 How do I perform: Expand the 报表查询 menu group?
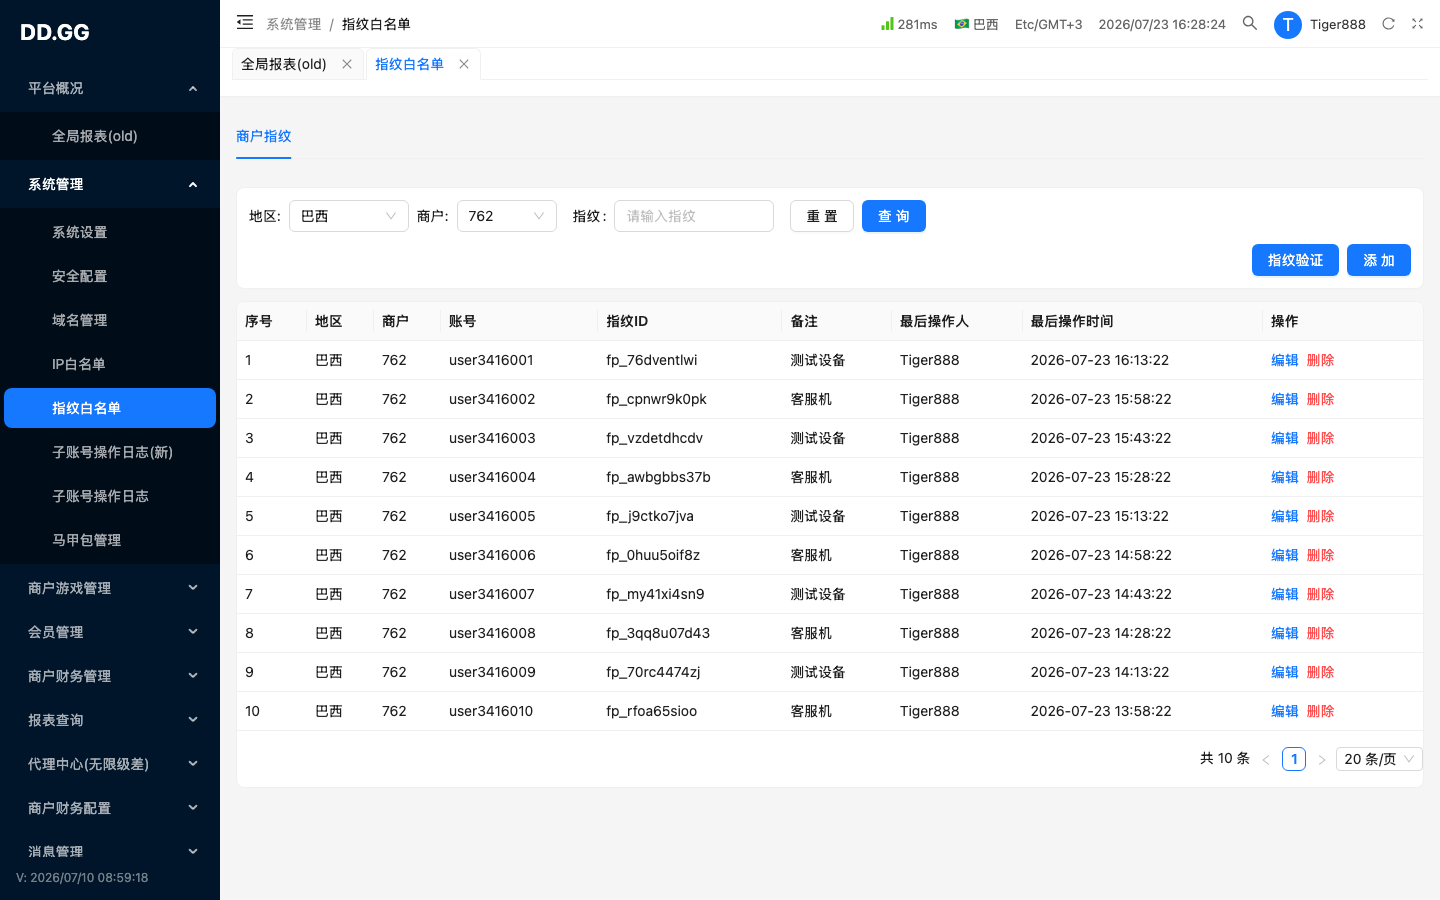110,720
